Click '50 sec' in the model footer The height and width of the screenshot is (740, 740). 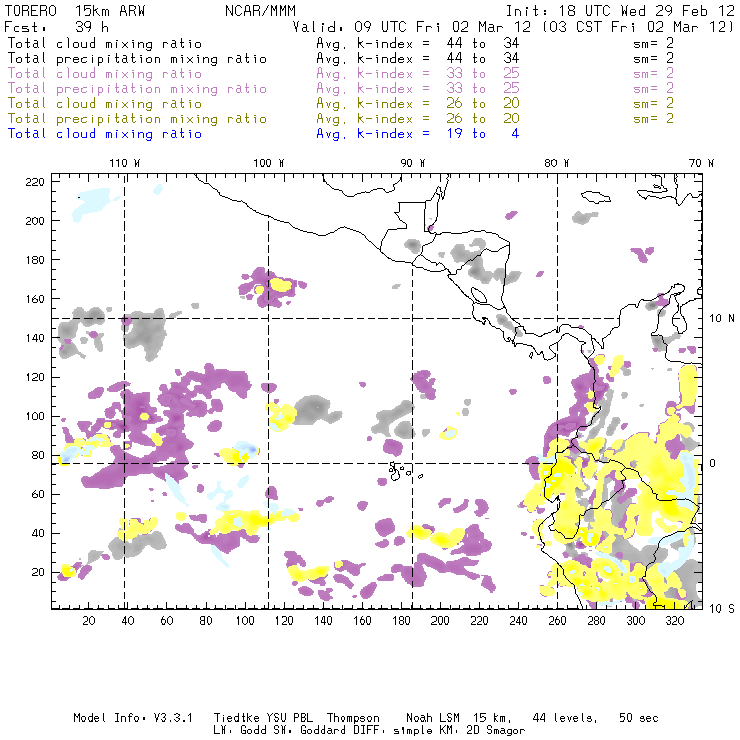639,718
